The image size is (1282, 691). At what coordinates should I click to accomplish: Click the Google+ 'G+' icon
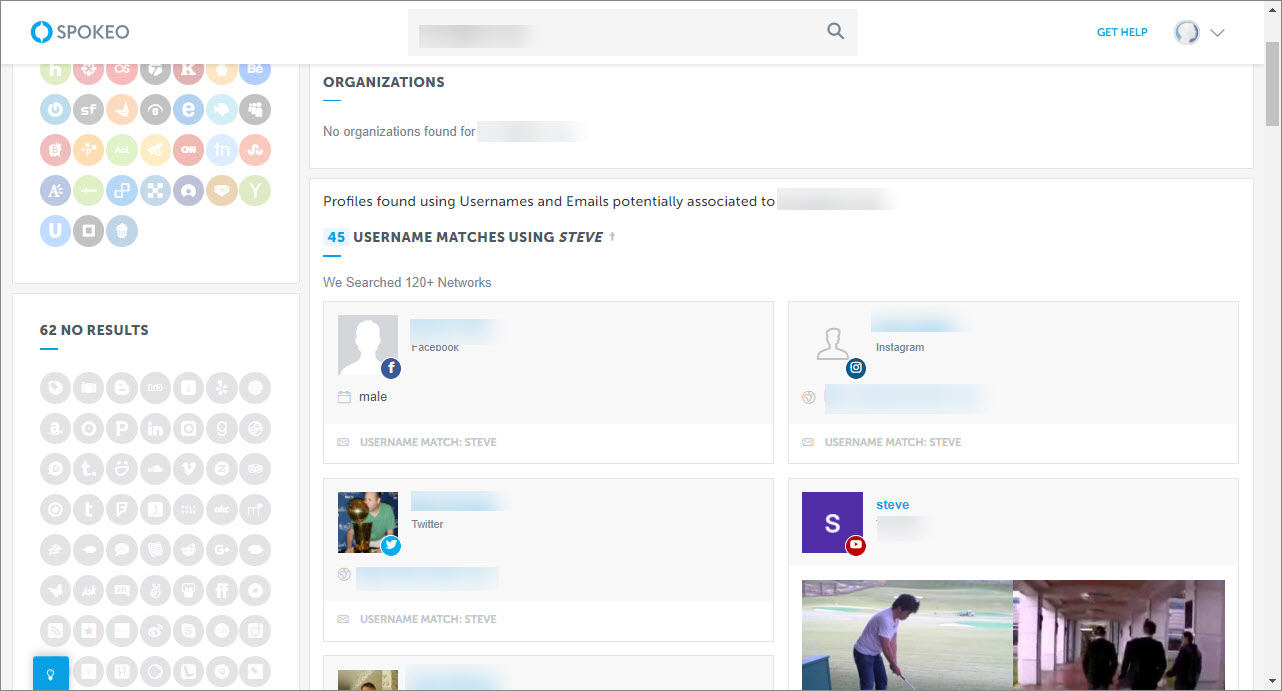(x=222, y=549)
